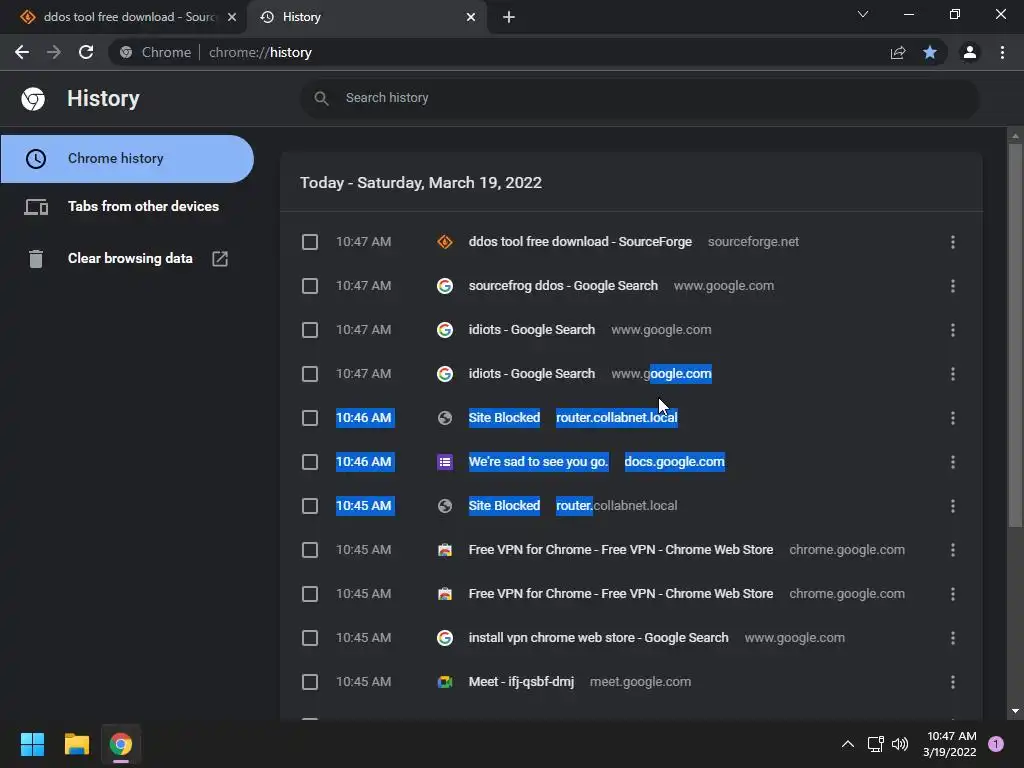Screen dimensions: 1024x768
Task: Open more actions for We're sad to see you go
Action: point(953,462)
